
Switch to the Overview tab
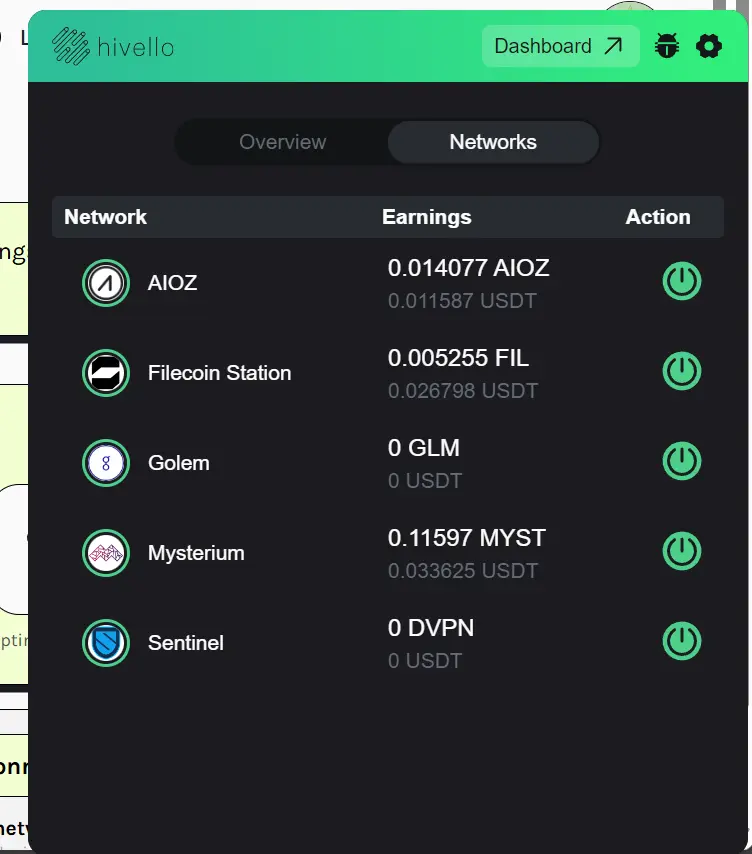point(282,142)
